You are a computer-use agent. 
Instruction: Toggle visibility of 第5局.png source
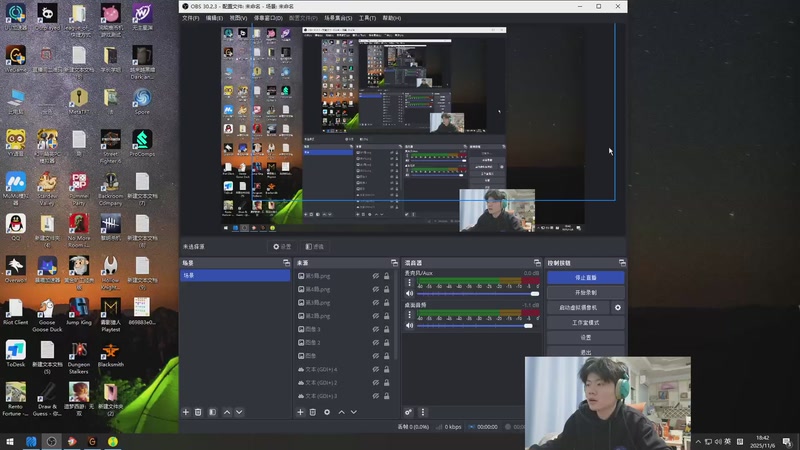click(x=376, y=276)
